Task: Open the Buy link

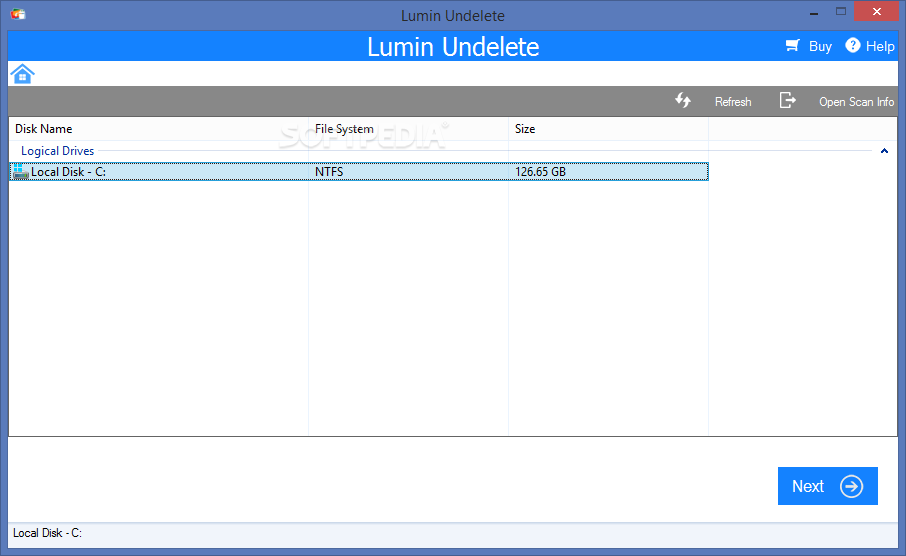Action: 820,46
